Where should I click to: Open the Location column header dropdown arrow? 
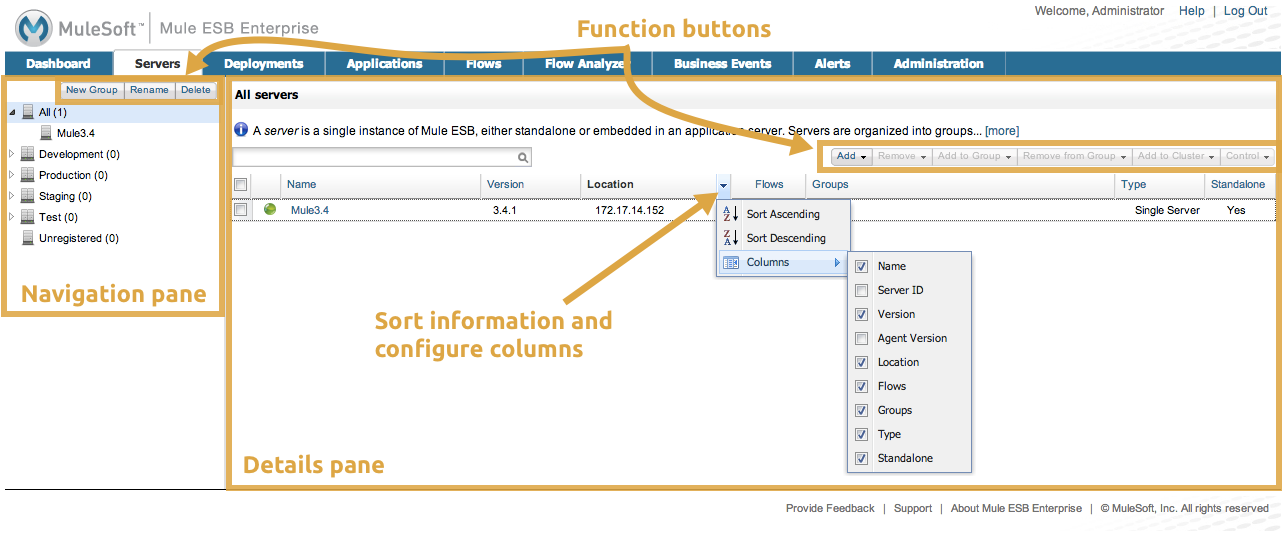pos(723,185)
